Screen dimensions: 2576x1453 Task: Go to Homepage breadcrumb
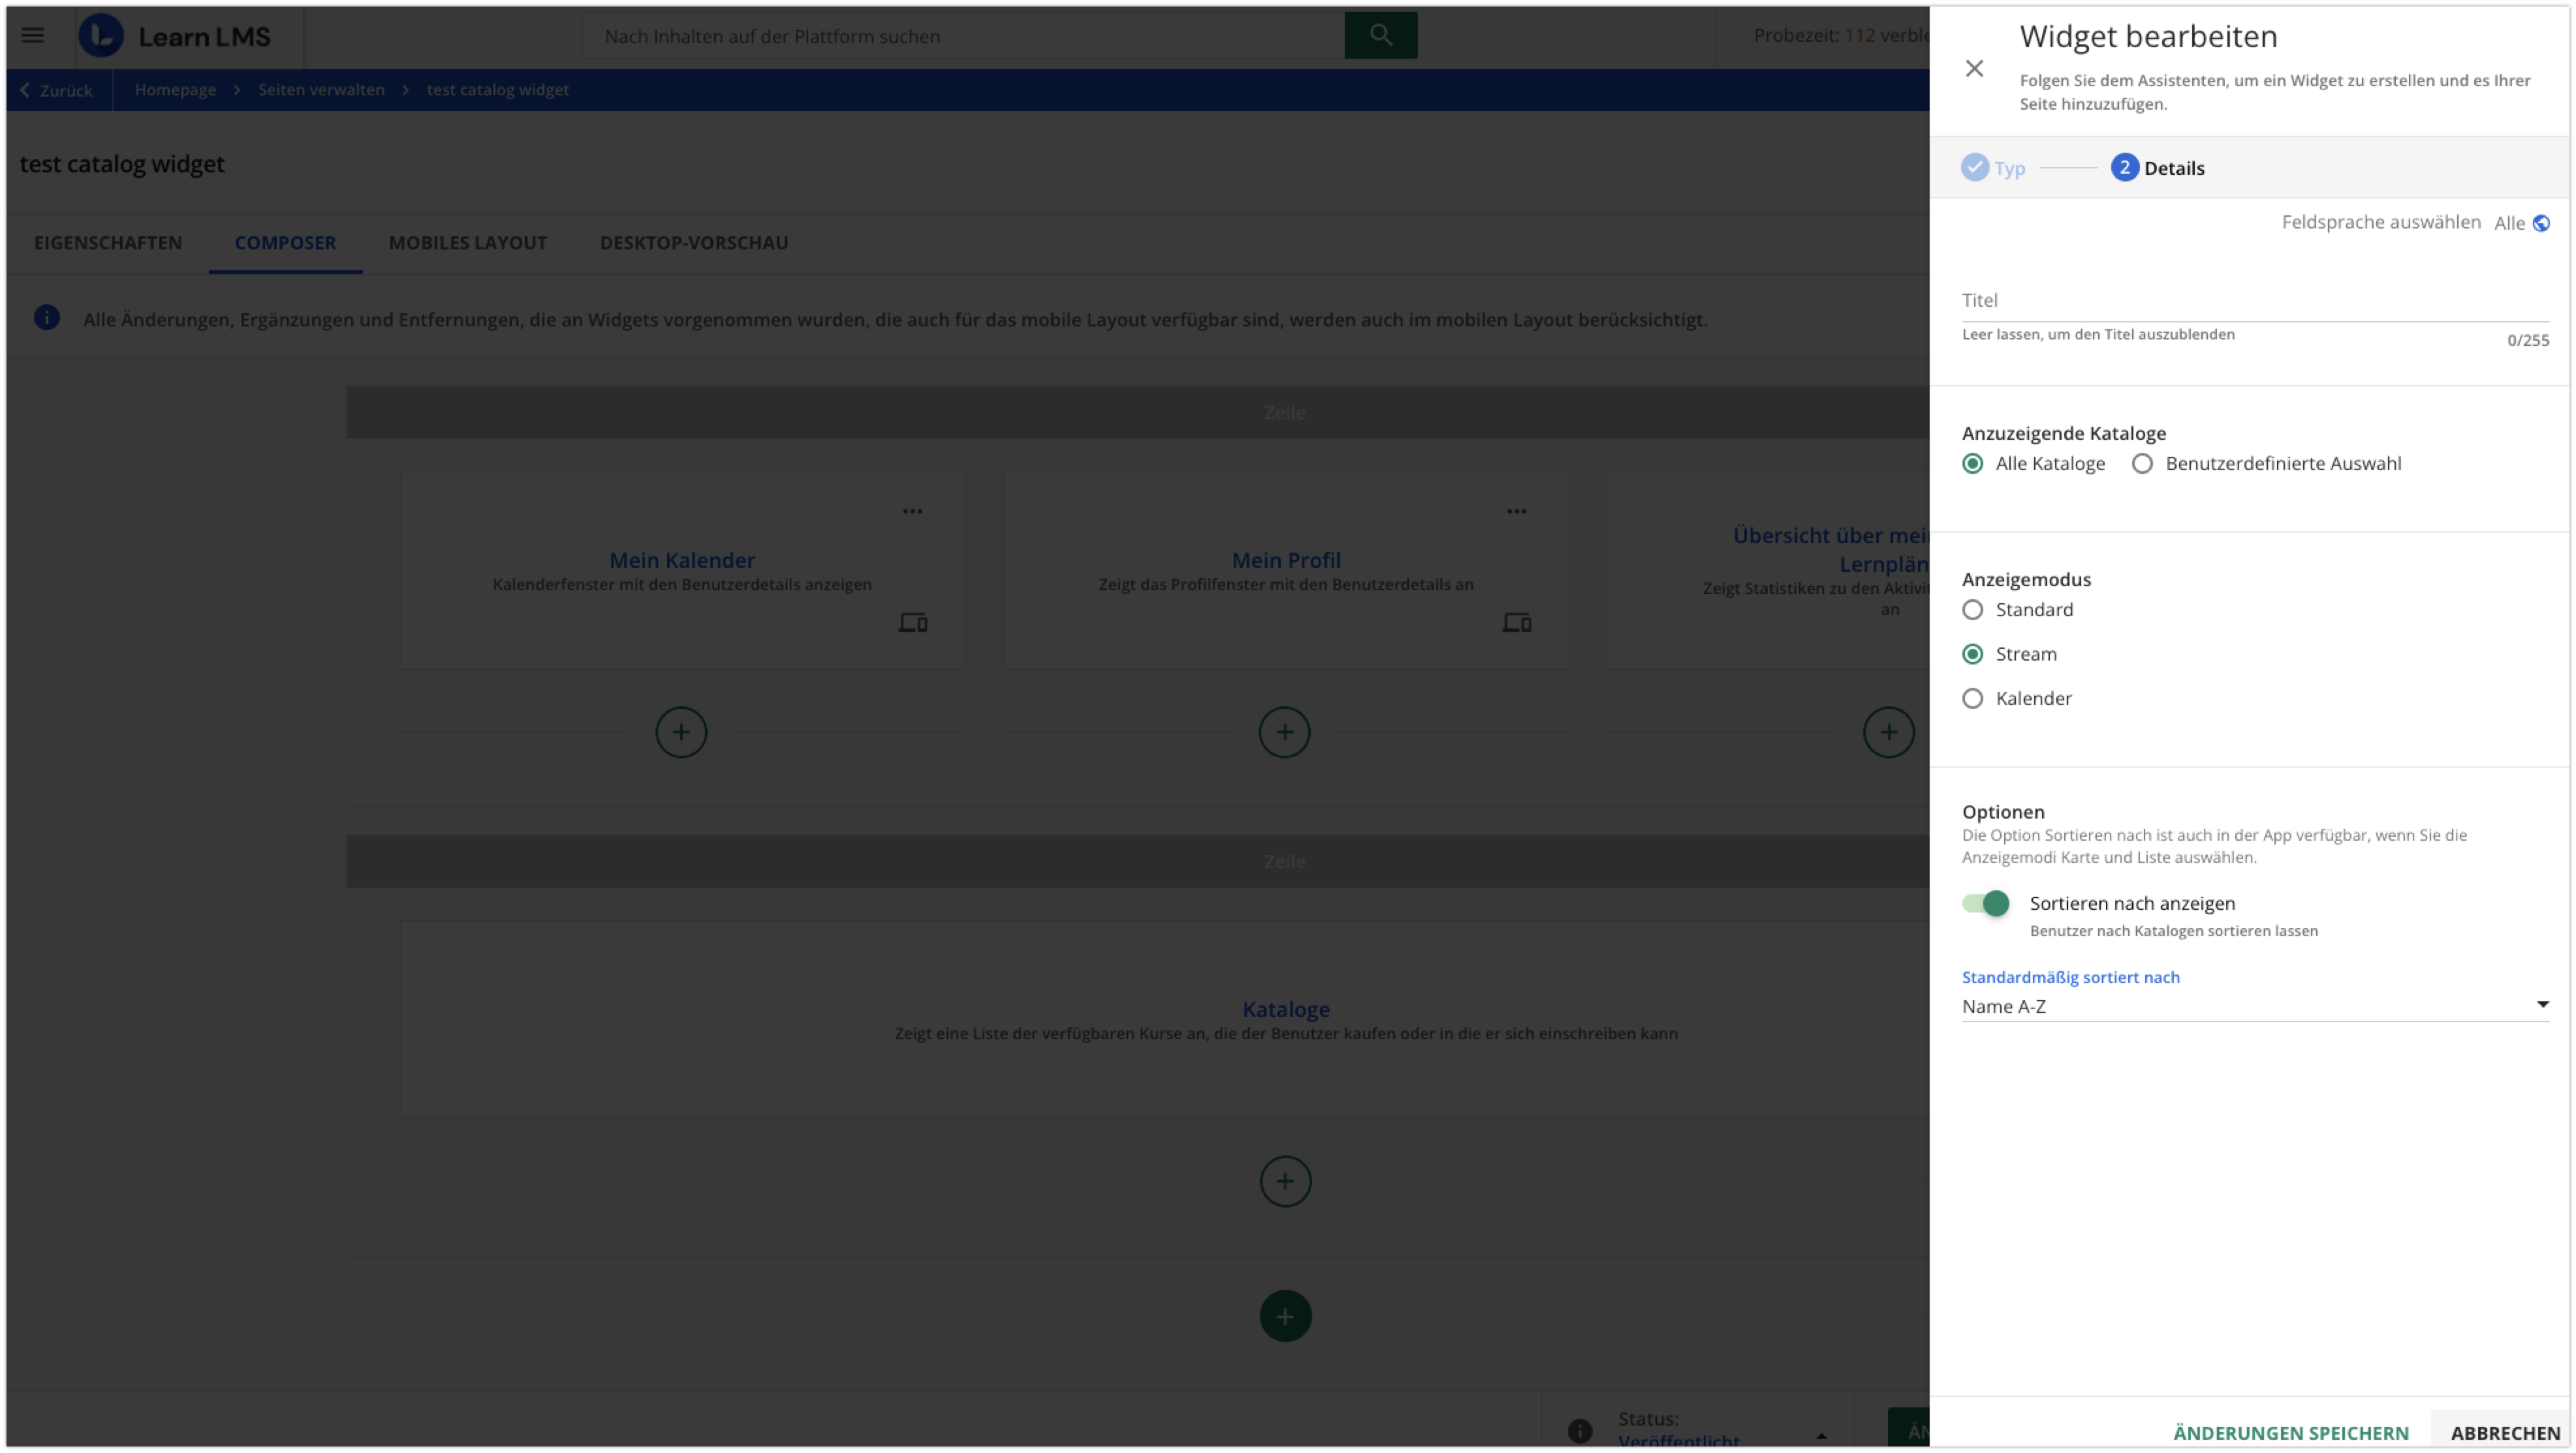point(175,89)
